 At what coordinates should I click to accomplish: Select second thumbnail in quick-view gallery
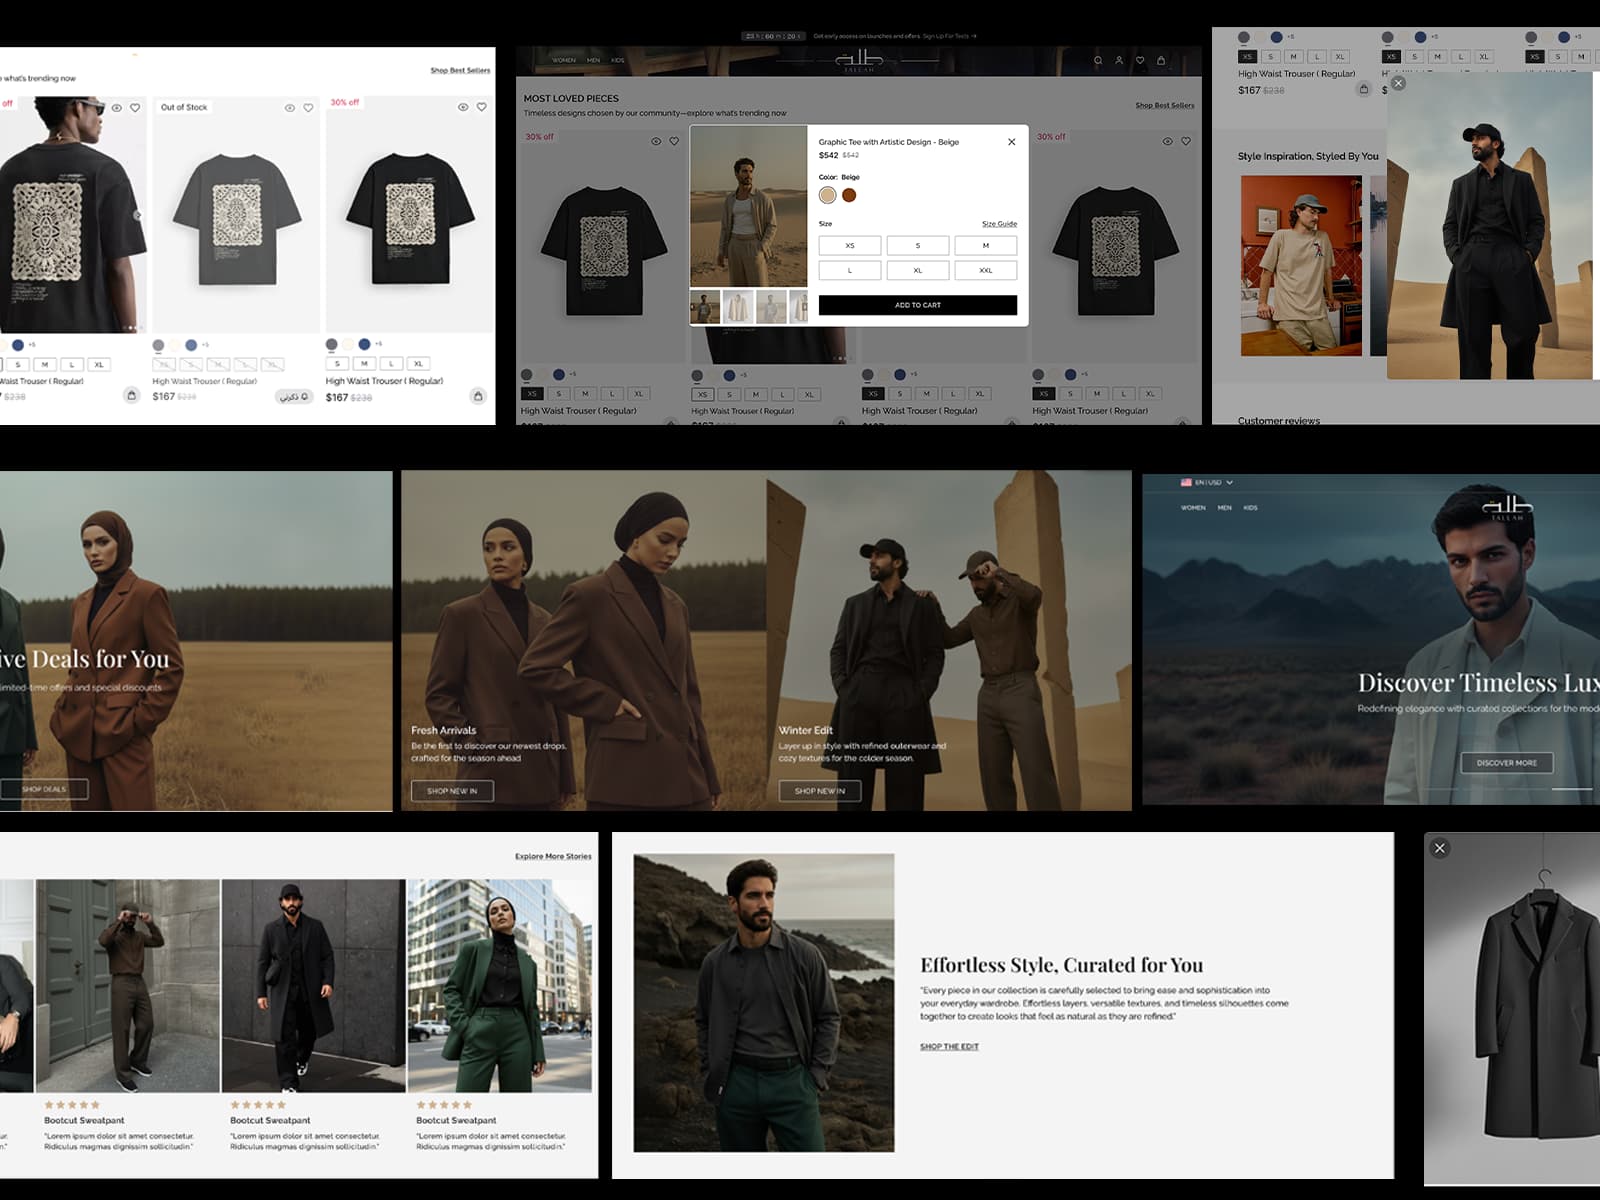point(738,307)
